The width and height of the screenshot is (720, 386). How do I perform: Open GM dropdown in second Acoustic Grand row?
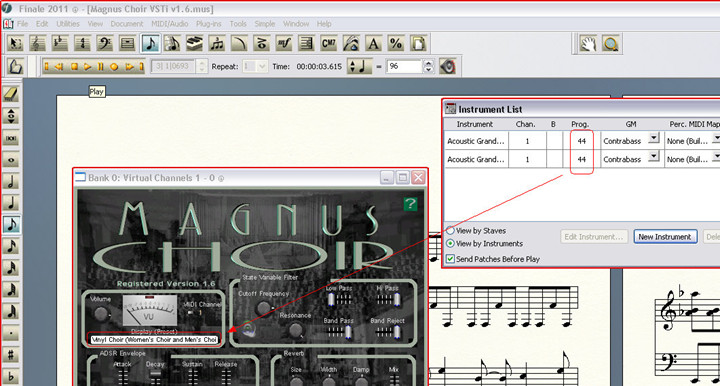point(654,156)
